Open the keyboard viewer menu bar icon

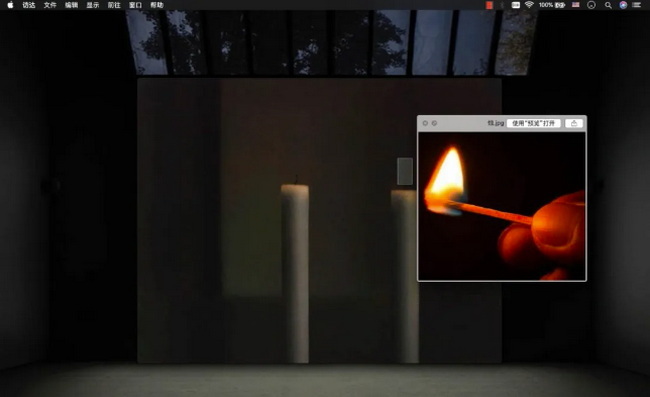click(516, 5)
